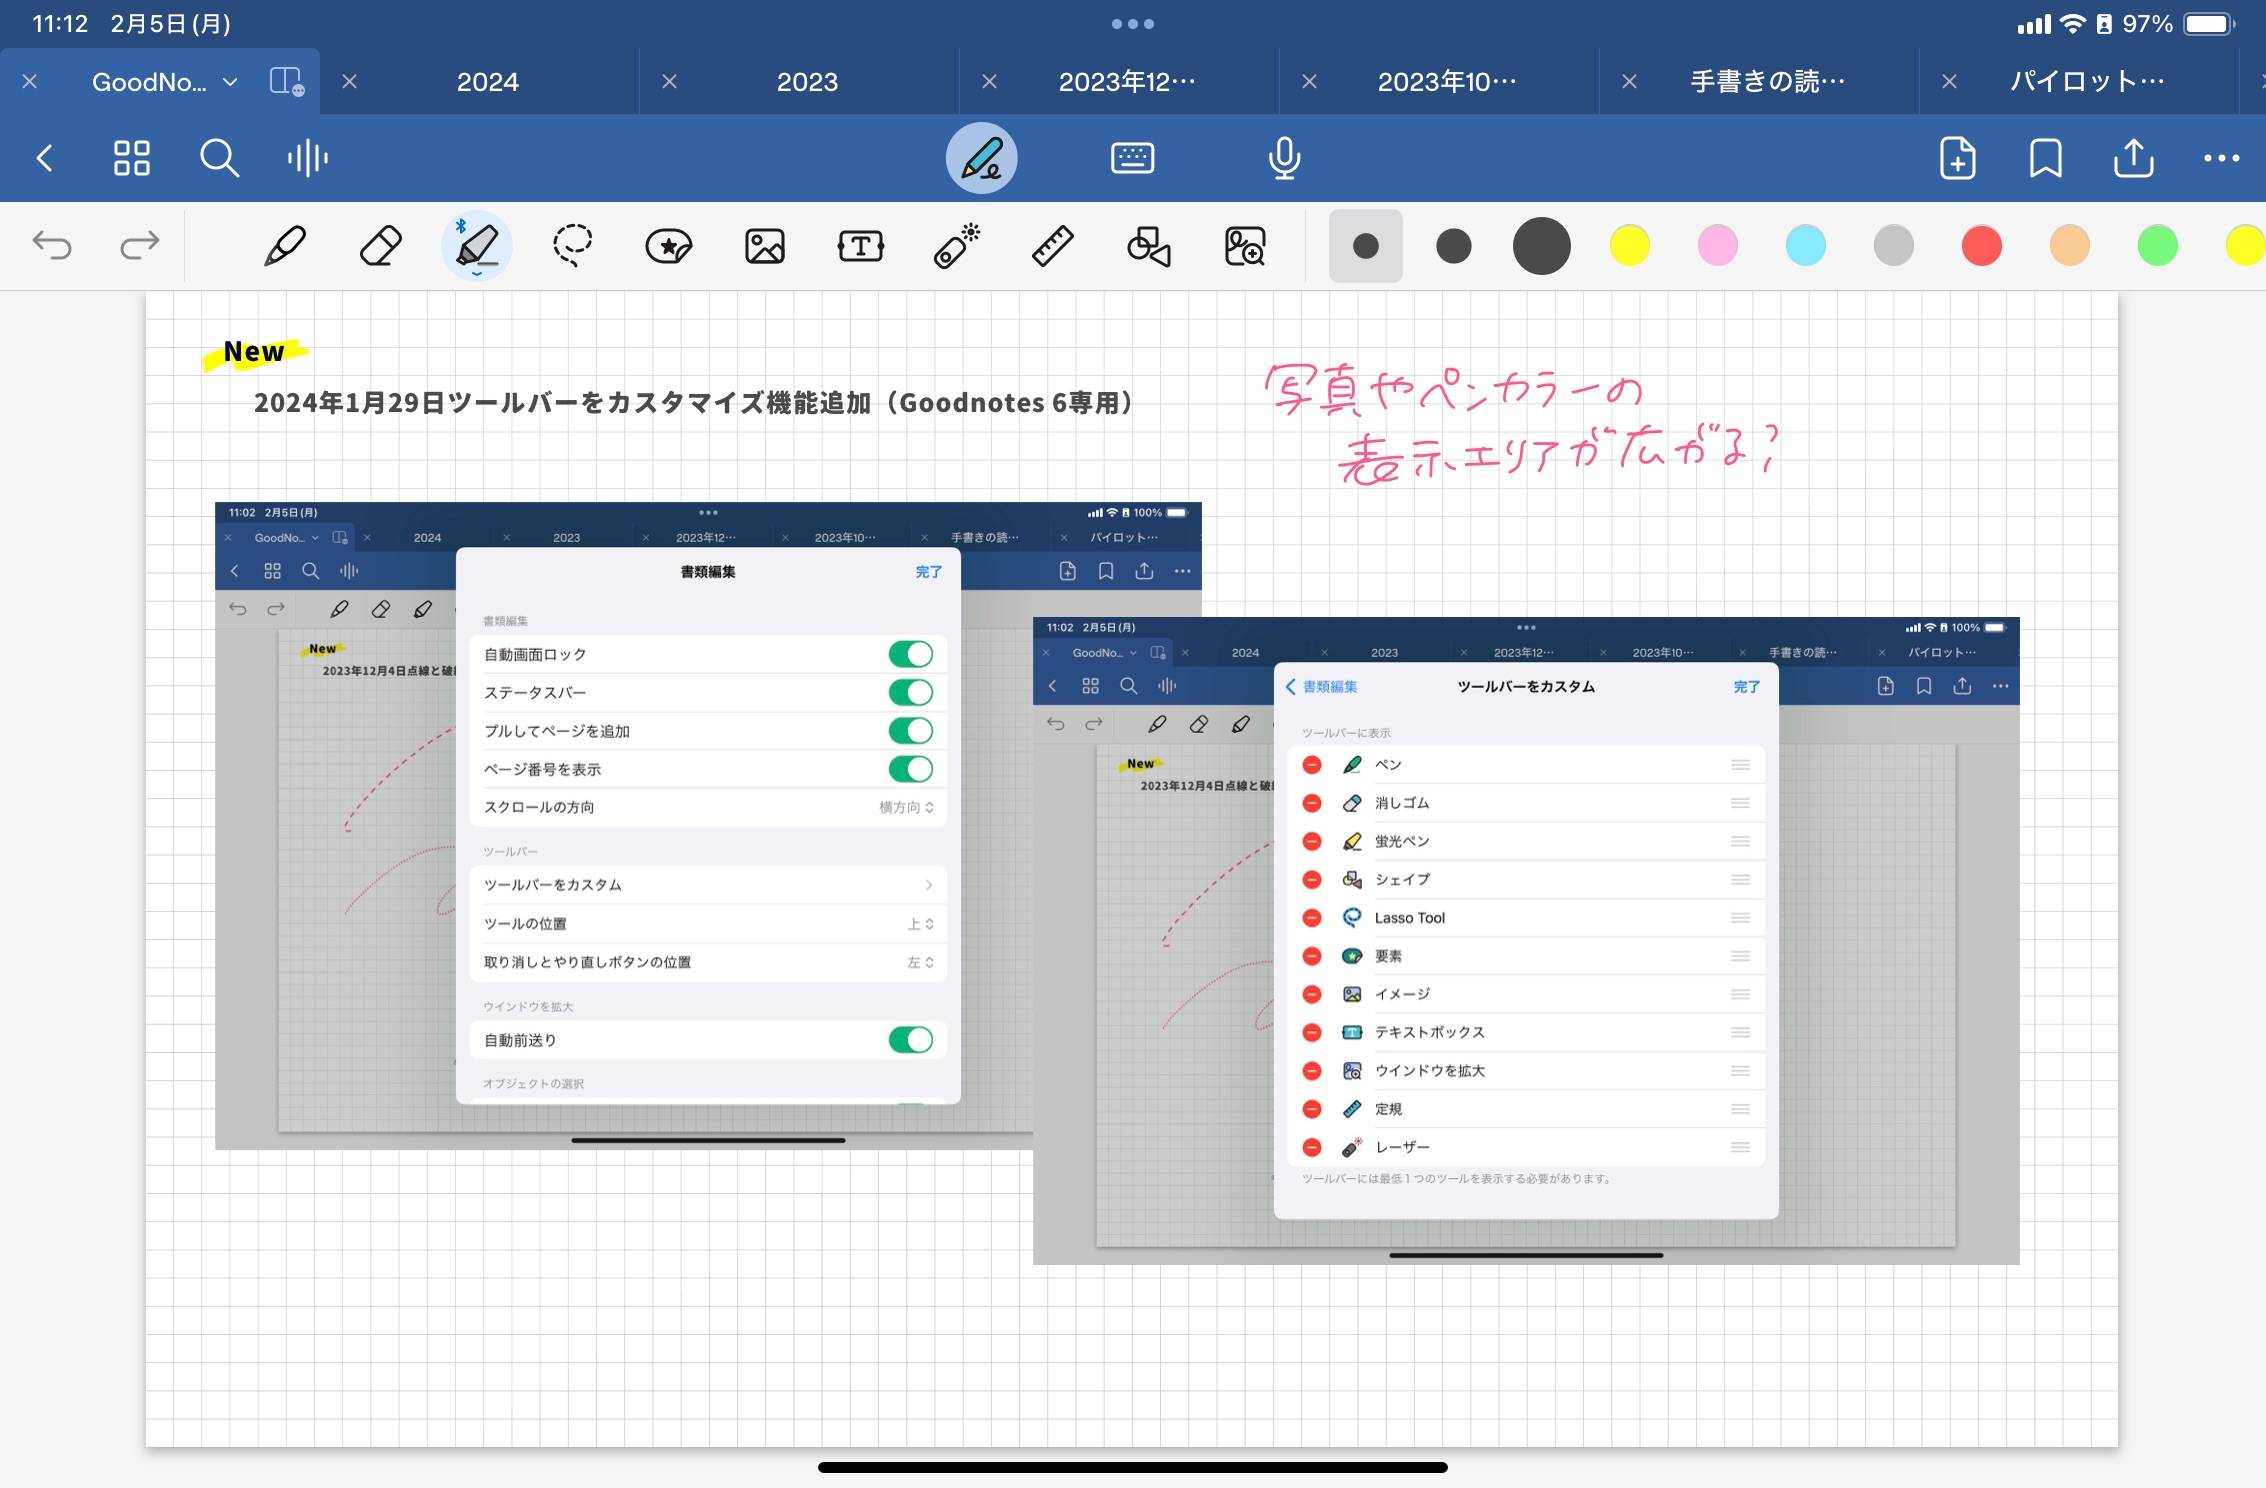Select the Zoom window tool
2266x1488 pixels.
click(x=1245, y=246)
